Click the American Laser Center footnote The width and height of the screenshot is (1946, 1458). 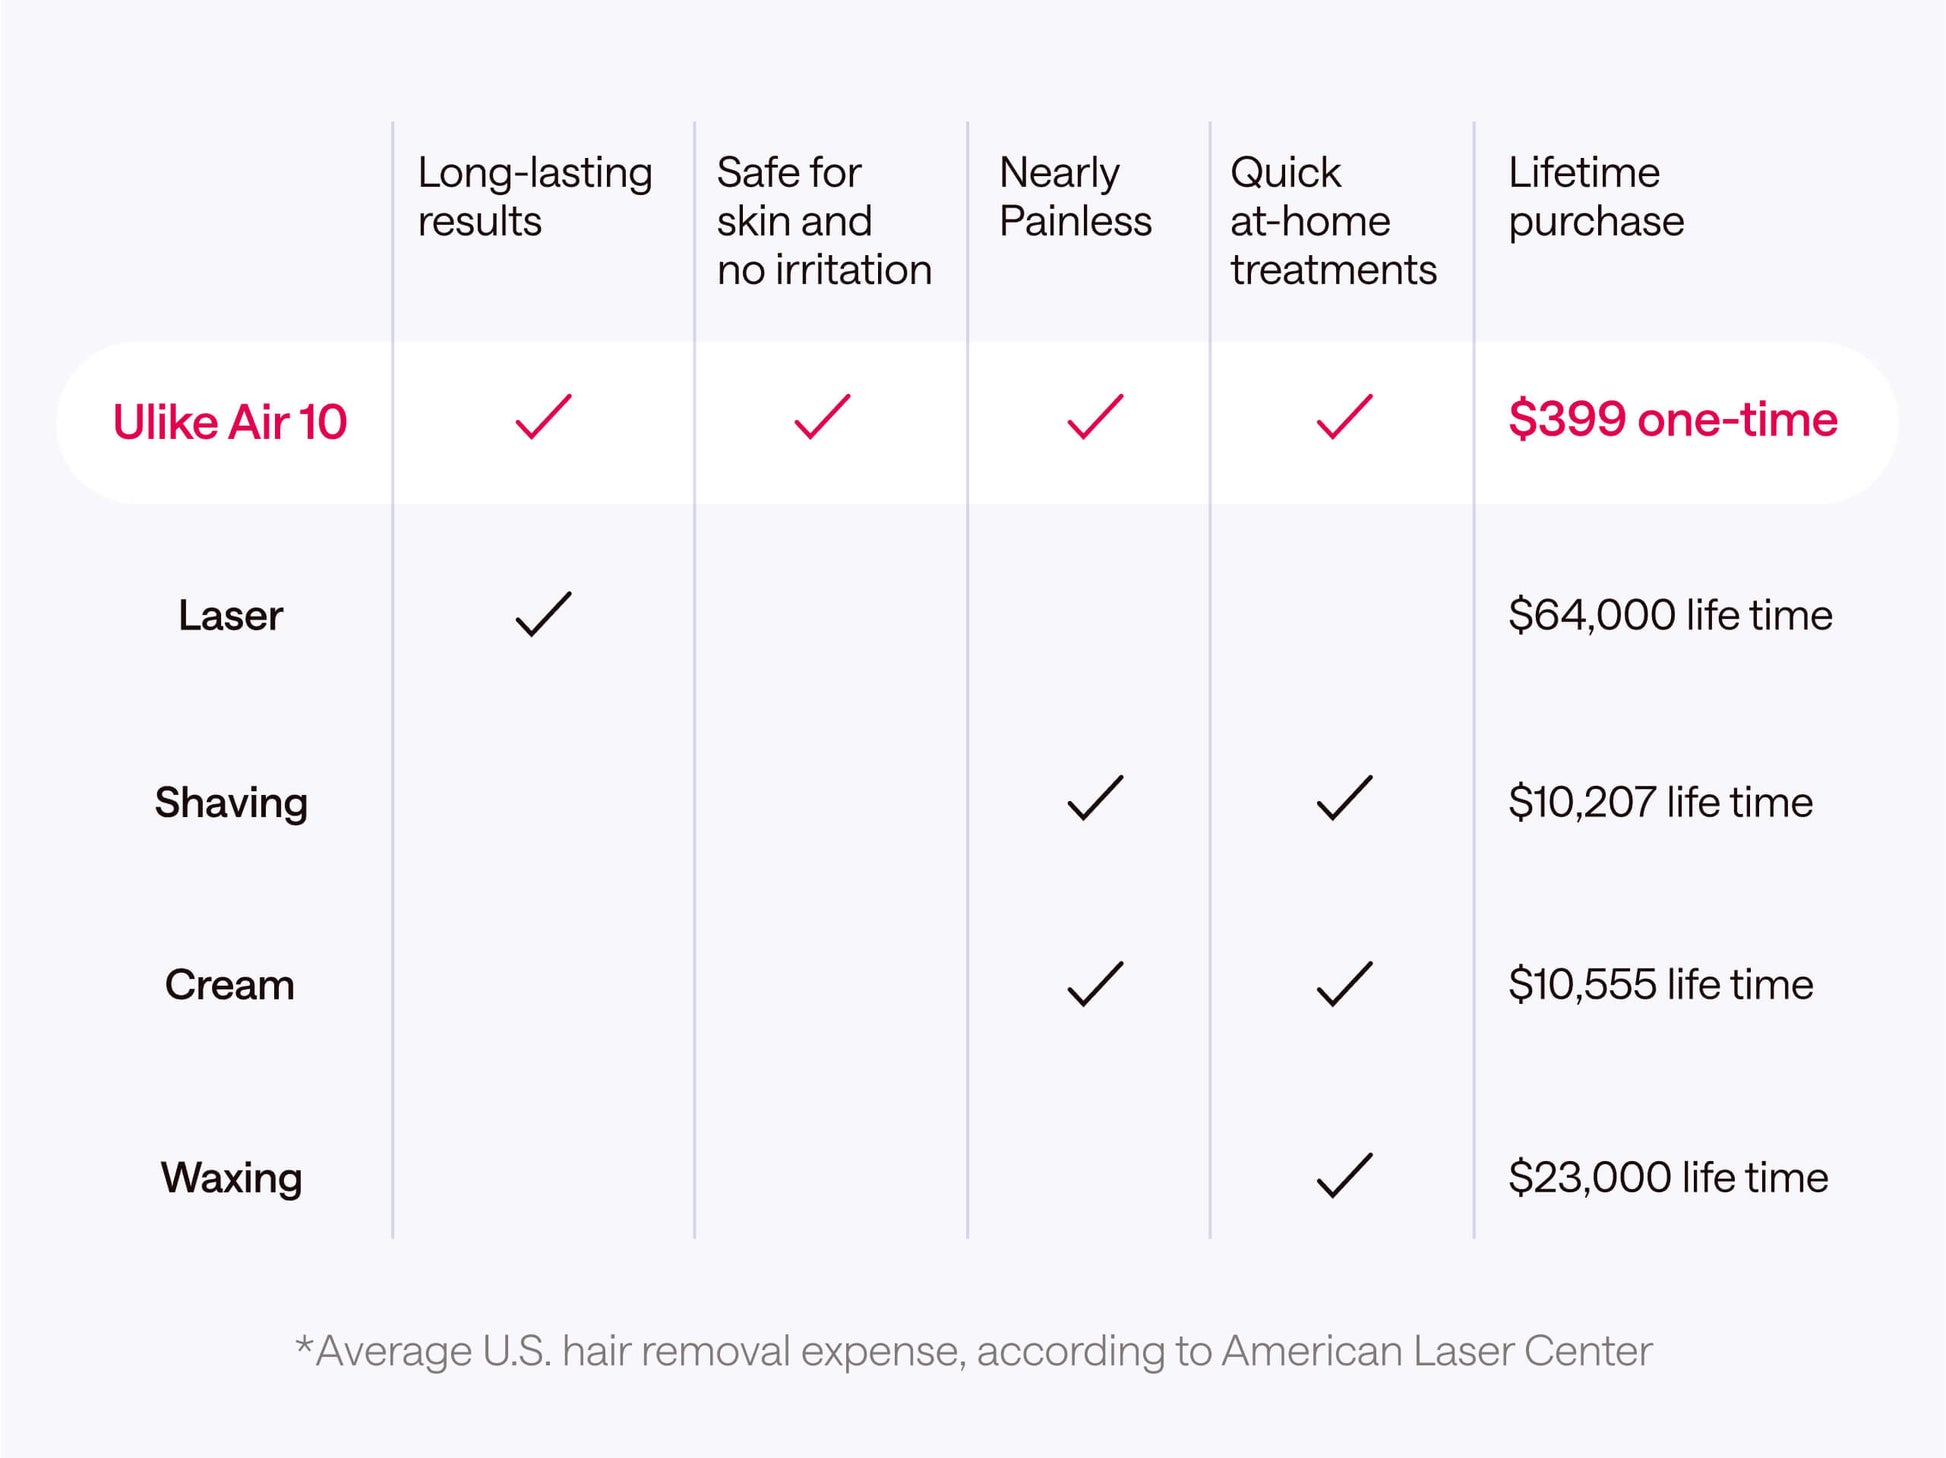click(x=973, y=1351)
